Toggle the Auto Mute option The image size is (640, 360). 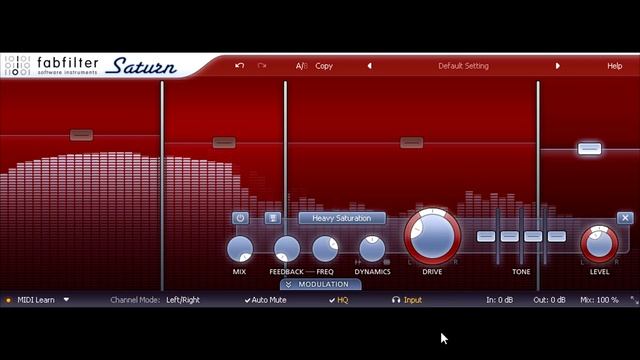[265, 300]
